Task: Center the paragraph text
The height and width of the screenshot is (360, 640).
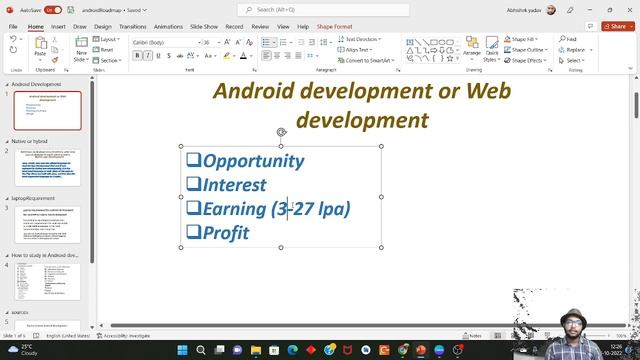Action: click(277, 56)
